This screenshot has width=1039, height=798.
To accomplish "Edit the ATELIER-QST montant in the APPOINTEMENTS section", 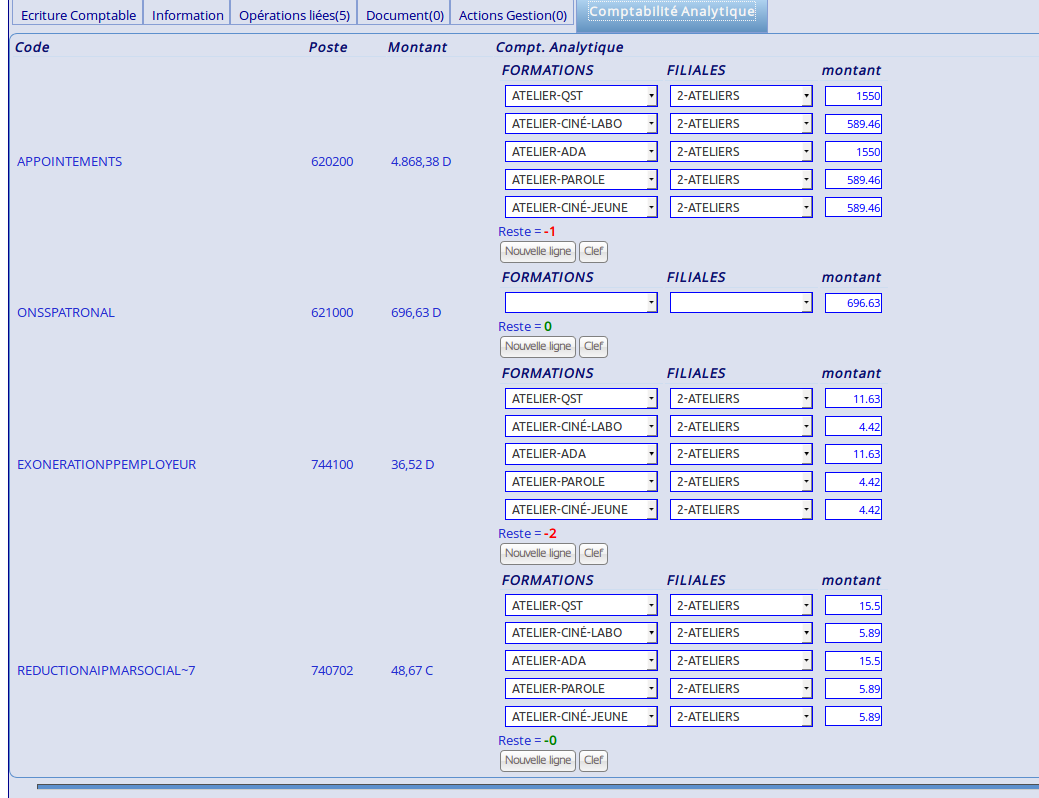I will (853, 96).
